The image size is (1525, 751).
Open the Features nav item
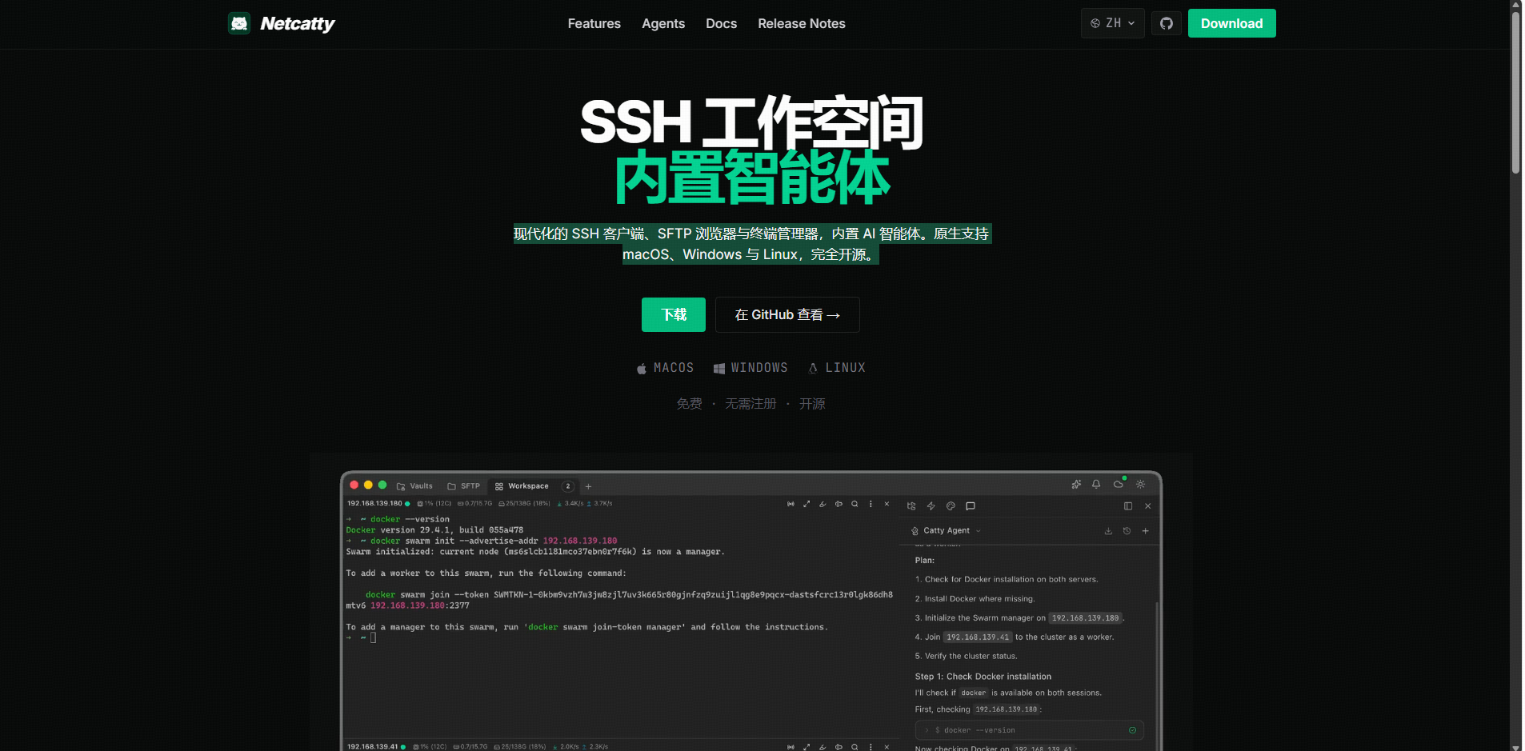click(x=594, y=23)
